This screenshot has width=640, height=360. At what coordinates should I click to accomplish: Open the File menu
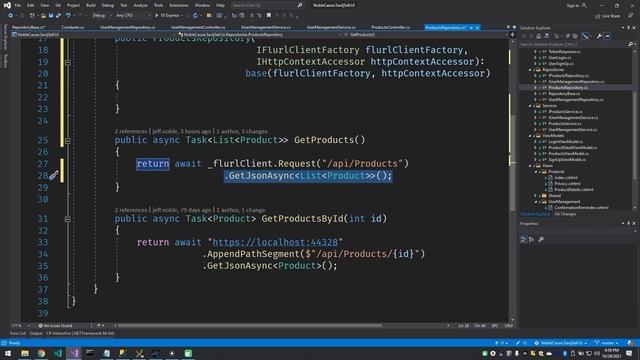(18, 5)
